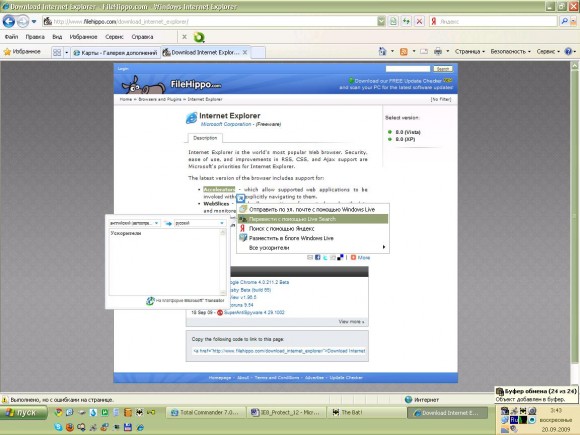Image resolution: width=580 pixels, height=435 pixels.
Task: Click the green circular toolbar add-on icon
Action: tap(199, 37)
